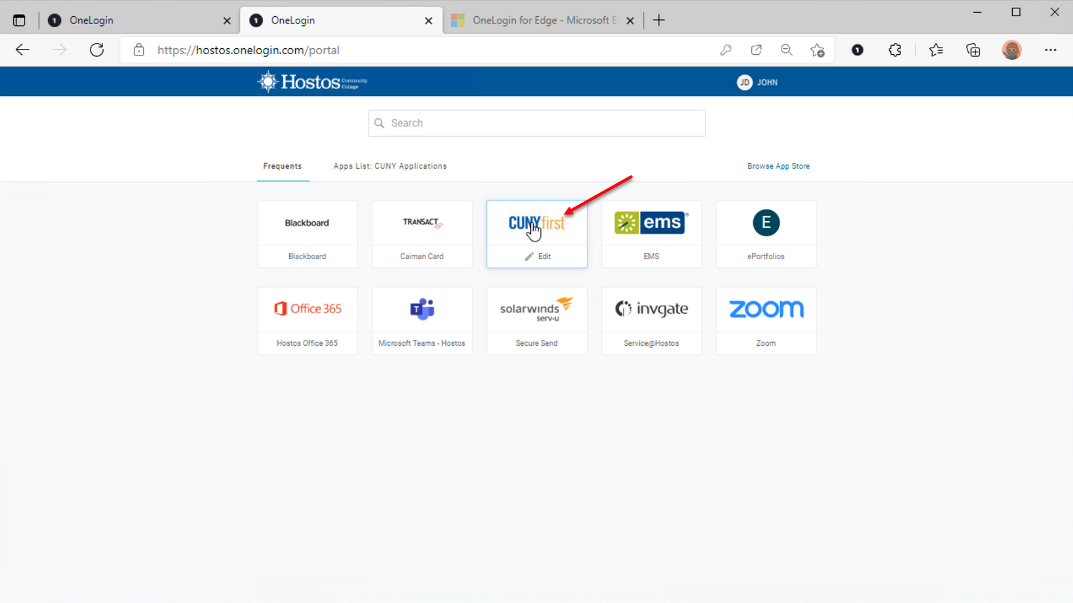
Task: Focus the app Search field
Action: [x=536, y=123]
